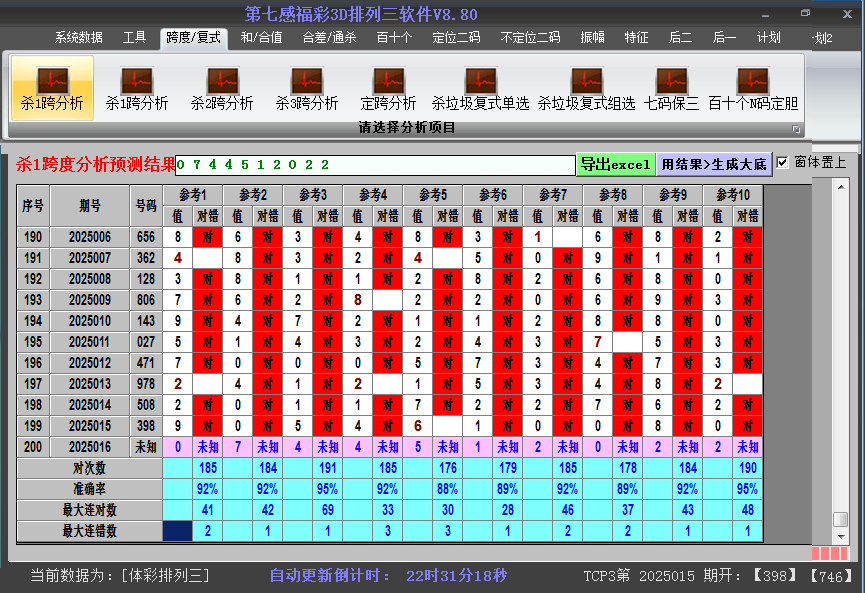Select the 2025006 period cell
This screenshot has width=865, height=593.
(90, 237)
